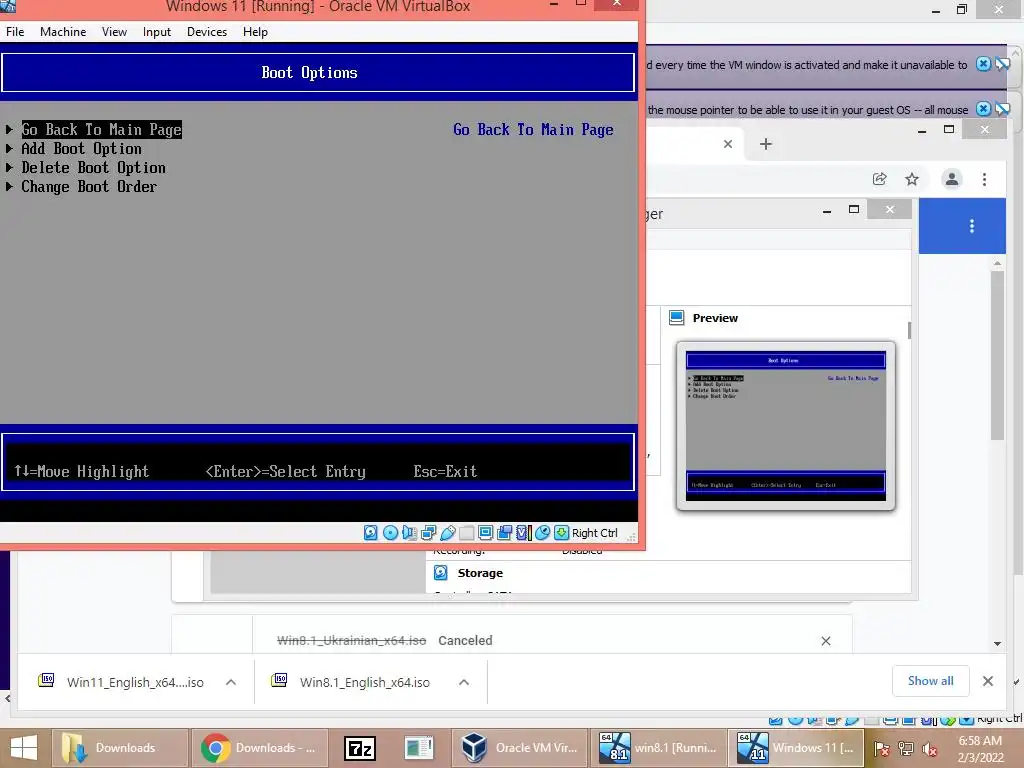Click the audio indicator icon in VM status bar
The height and width of the screenshot is (768, 1024).
[x=409, y=533]
